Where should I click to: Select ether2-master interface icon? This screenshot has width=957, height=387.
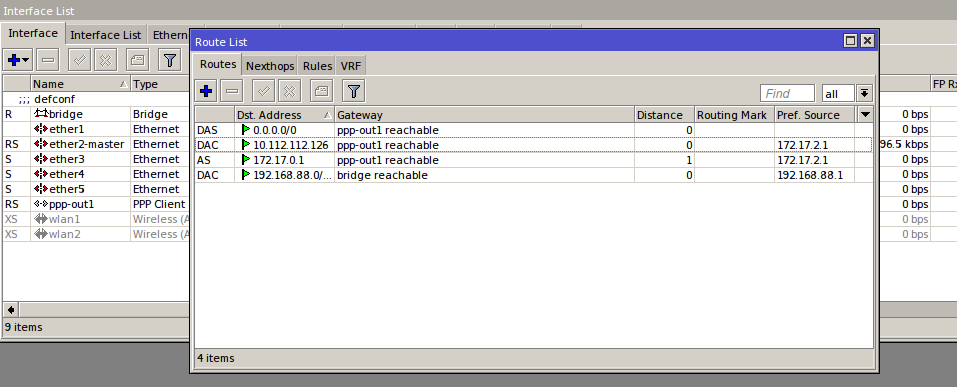tap(41, 144)
